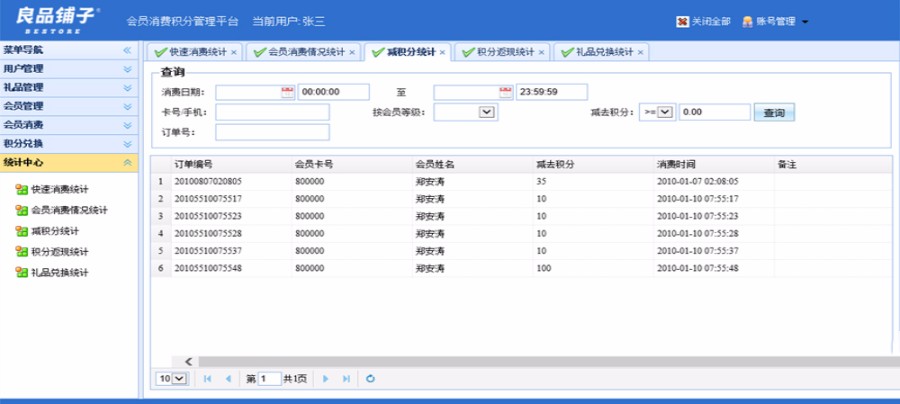This screenshot has height=404, width=900.
Task: Click the 减去积分 value field 0.00
Action: coord(715,112)
